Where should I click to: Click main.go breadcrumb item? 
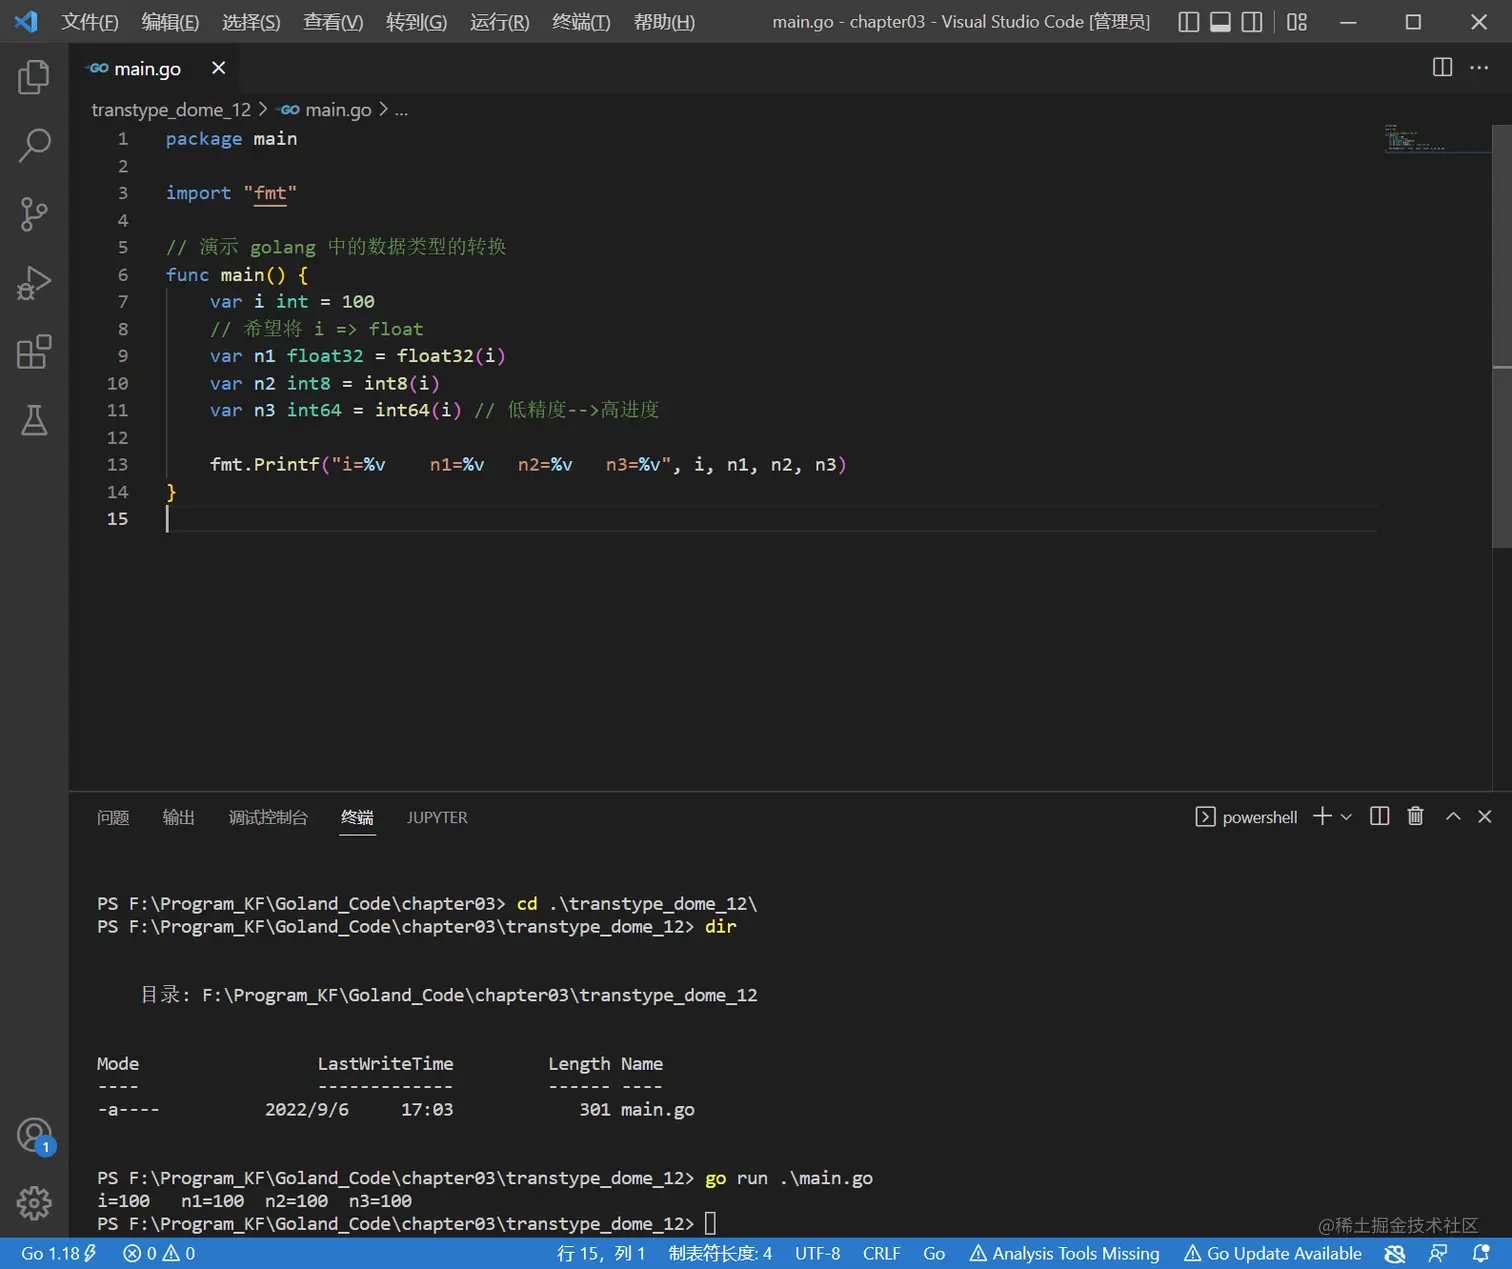326,110
